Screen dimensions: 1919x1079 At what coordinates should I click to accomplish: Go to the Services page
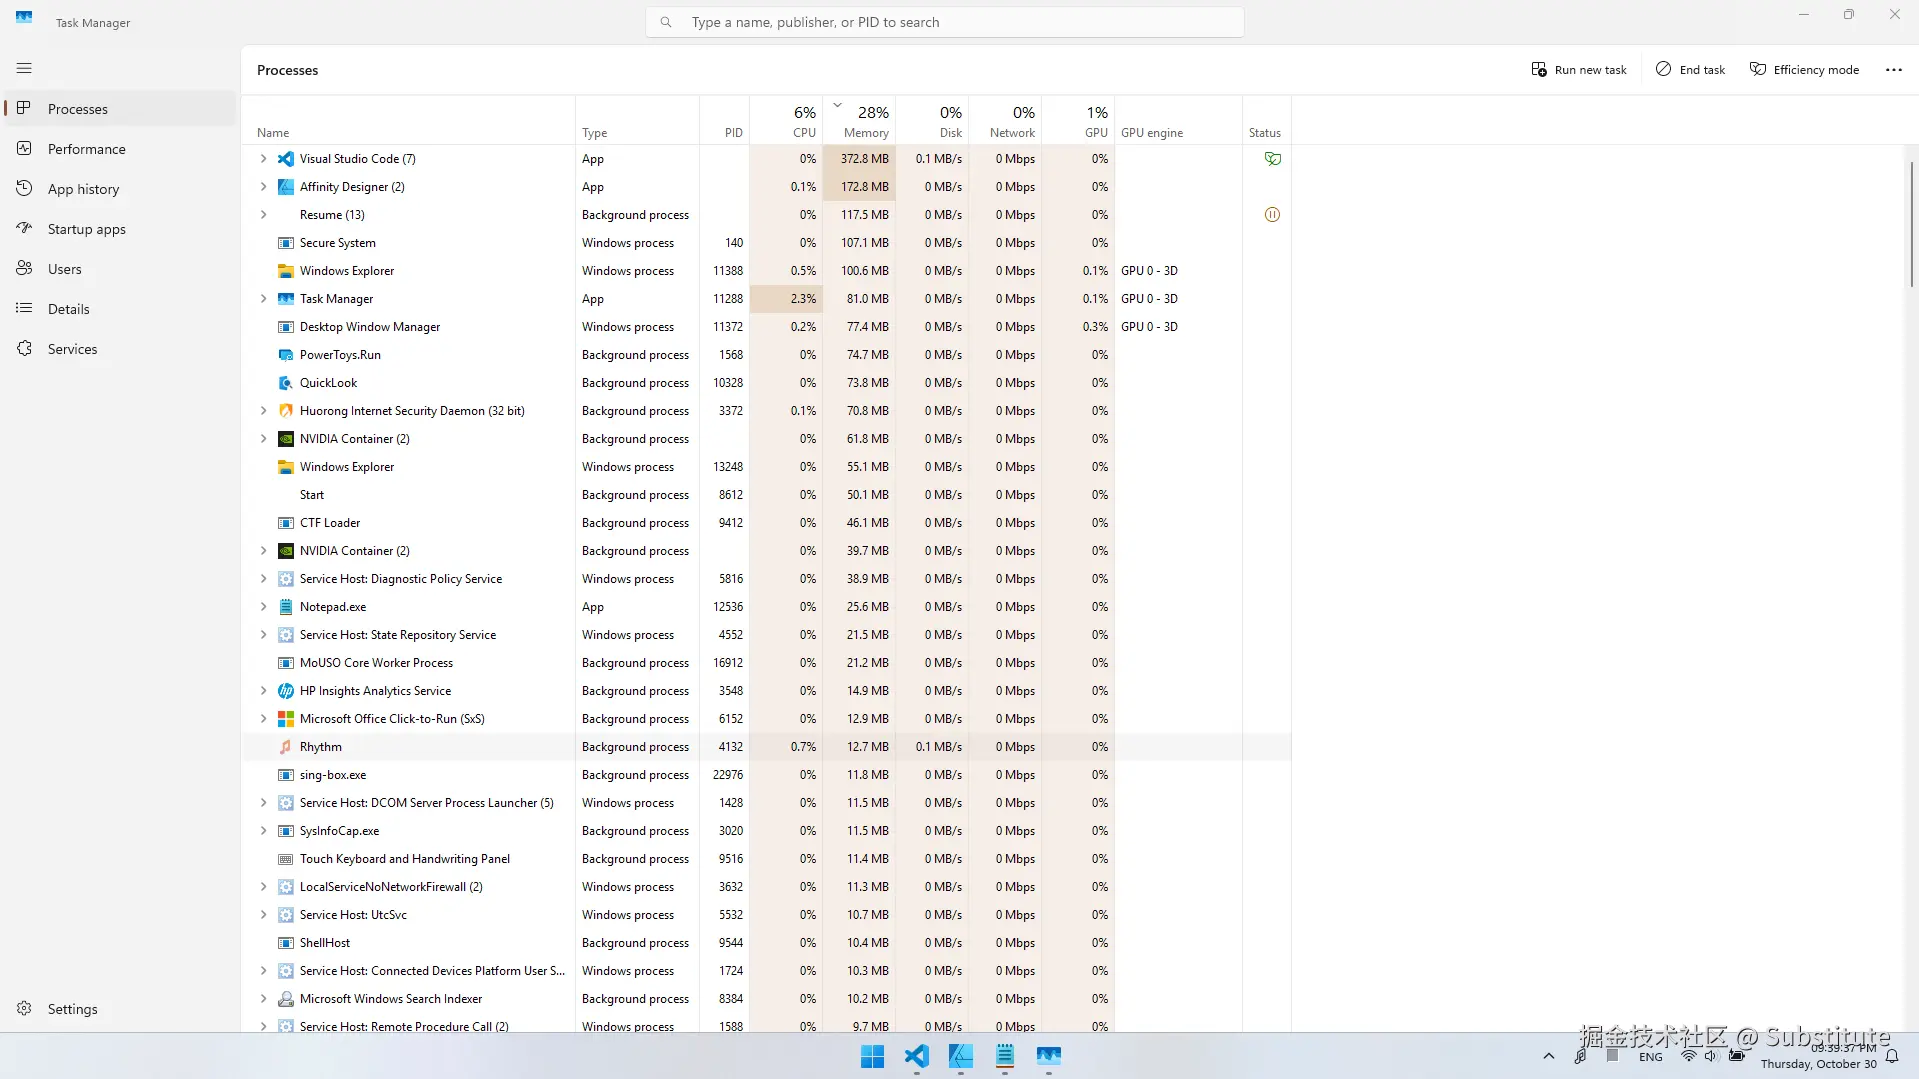pos(72,349)
